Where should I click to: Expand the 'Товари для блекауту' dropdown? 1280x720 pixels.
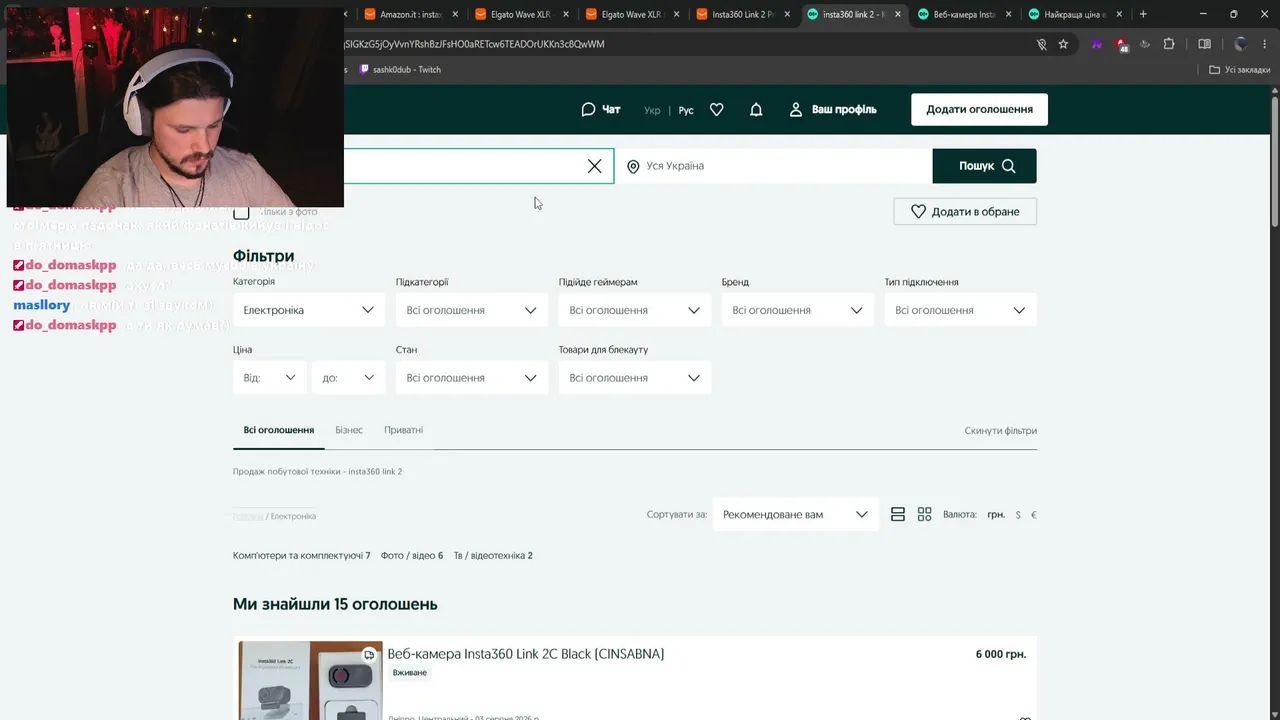tap(634, 378)
